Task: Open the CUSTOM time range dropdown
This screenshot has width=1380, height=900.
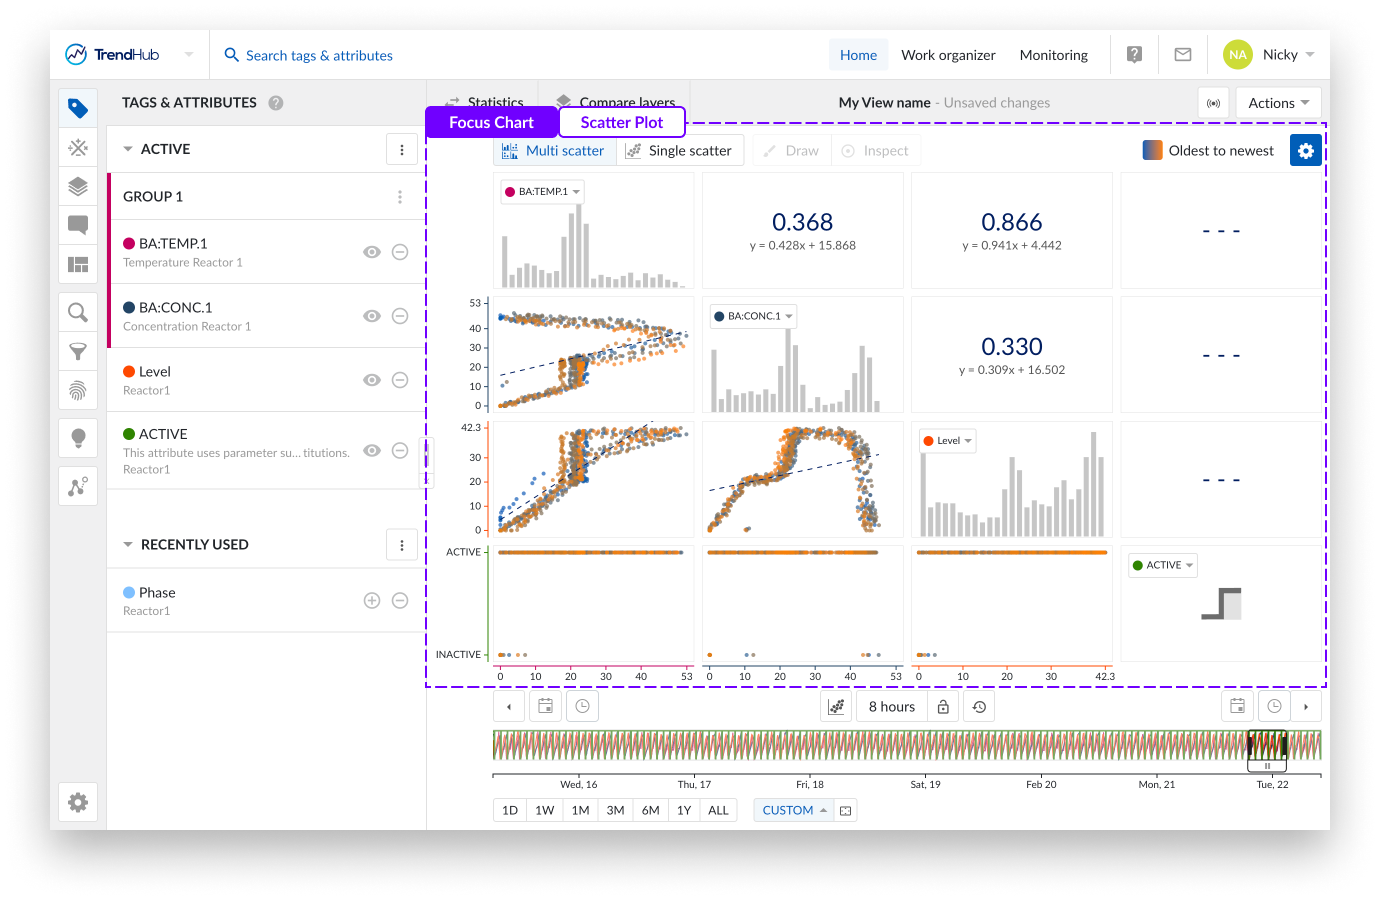Action: point(794,810)
